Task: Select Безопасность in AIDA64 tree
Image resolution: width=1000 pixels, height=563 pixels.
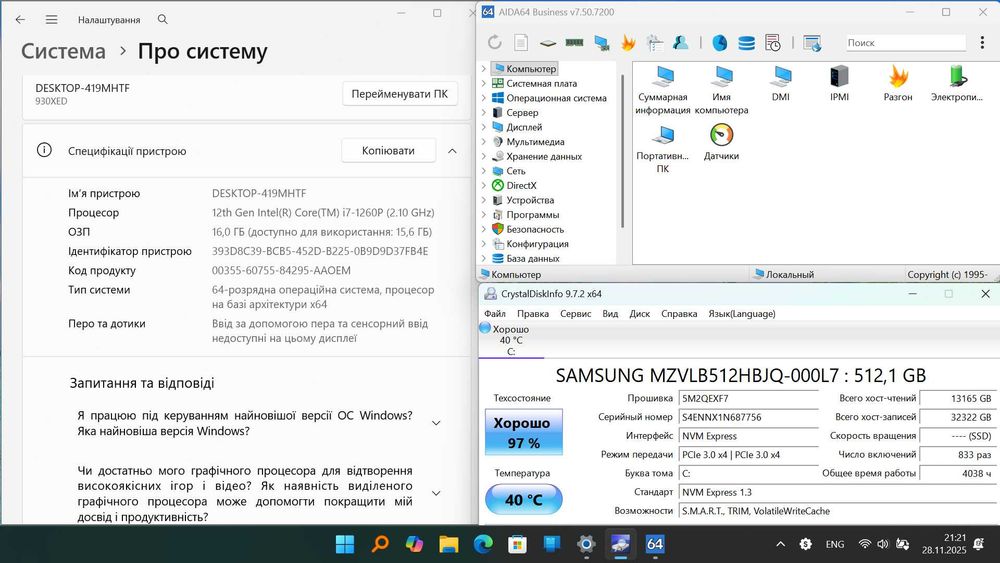Action: (x=535, y=229)
